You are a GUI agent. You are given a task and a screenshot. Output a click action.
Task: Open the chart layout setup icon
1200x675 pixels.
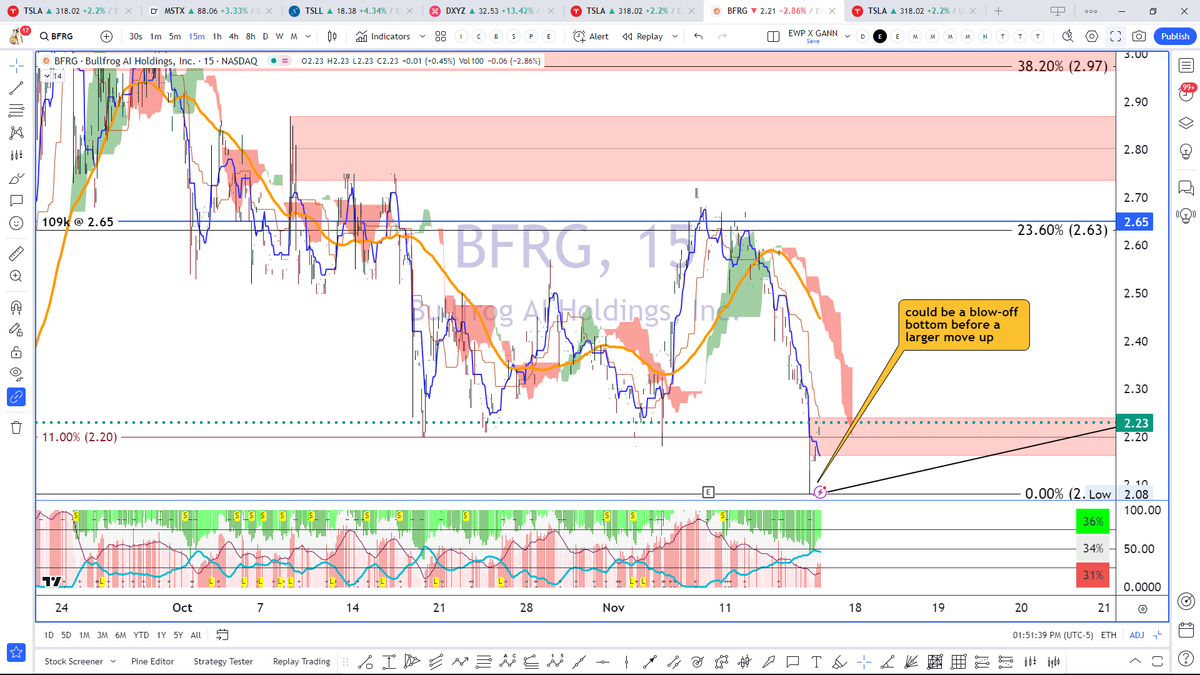(773, 36)
